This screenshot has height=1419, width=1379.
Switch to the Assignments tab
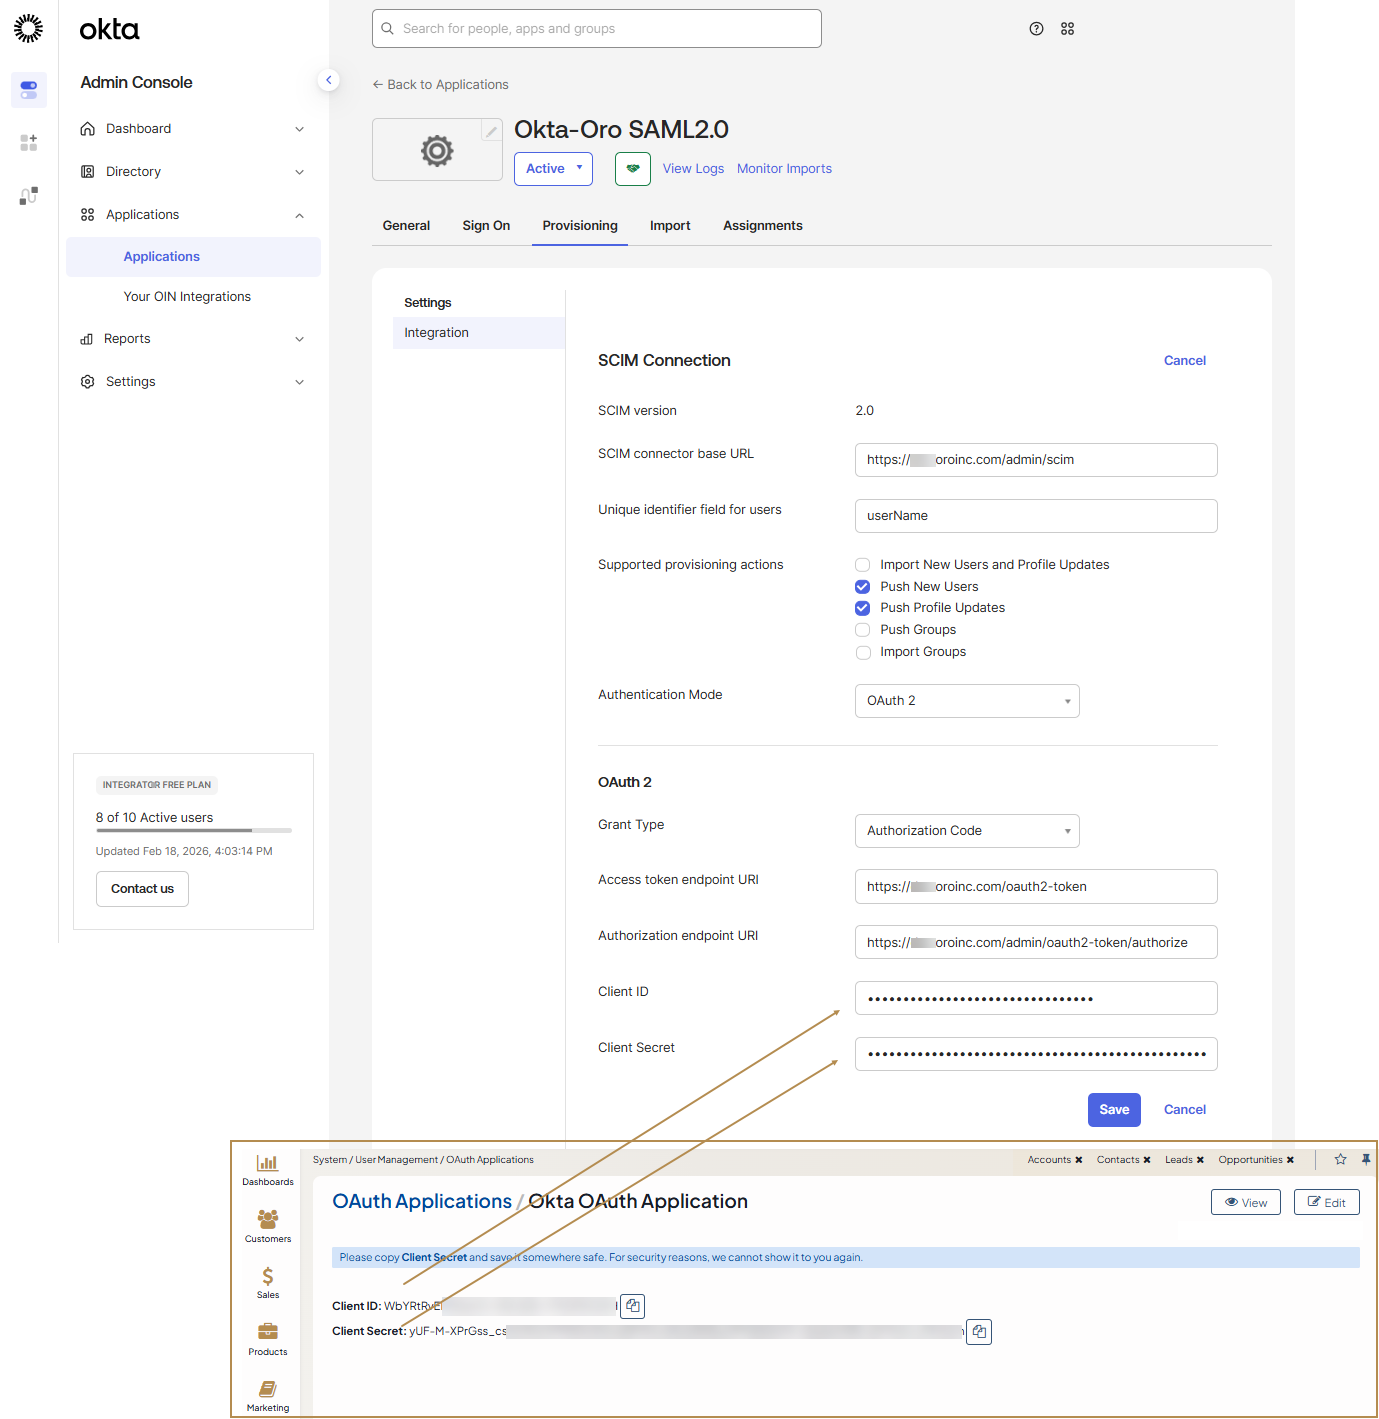coord(762,226)
